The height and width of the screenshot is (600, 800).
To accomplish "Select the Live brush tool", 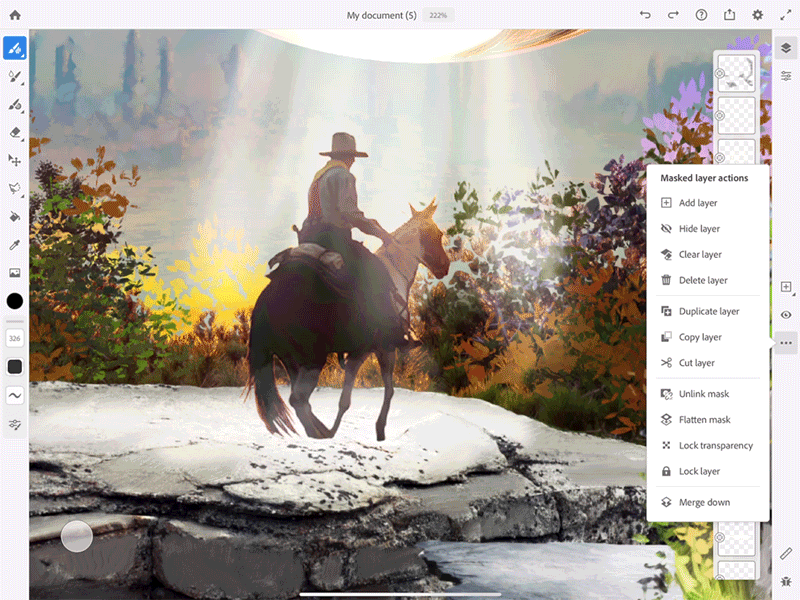I will pos(15,46).
